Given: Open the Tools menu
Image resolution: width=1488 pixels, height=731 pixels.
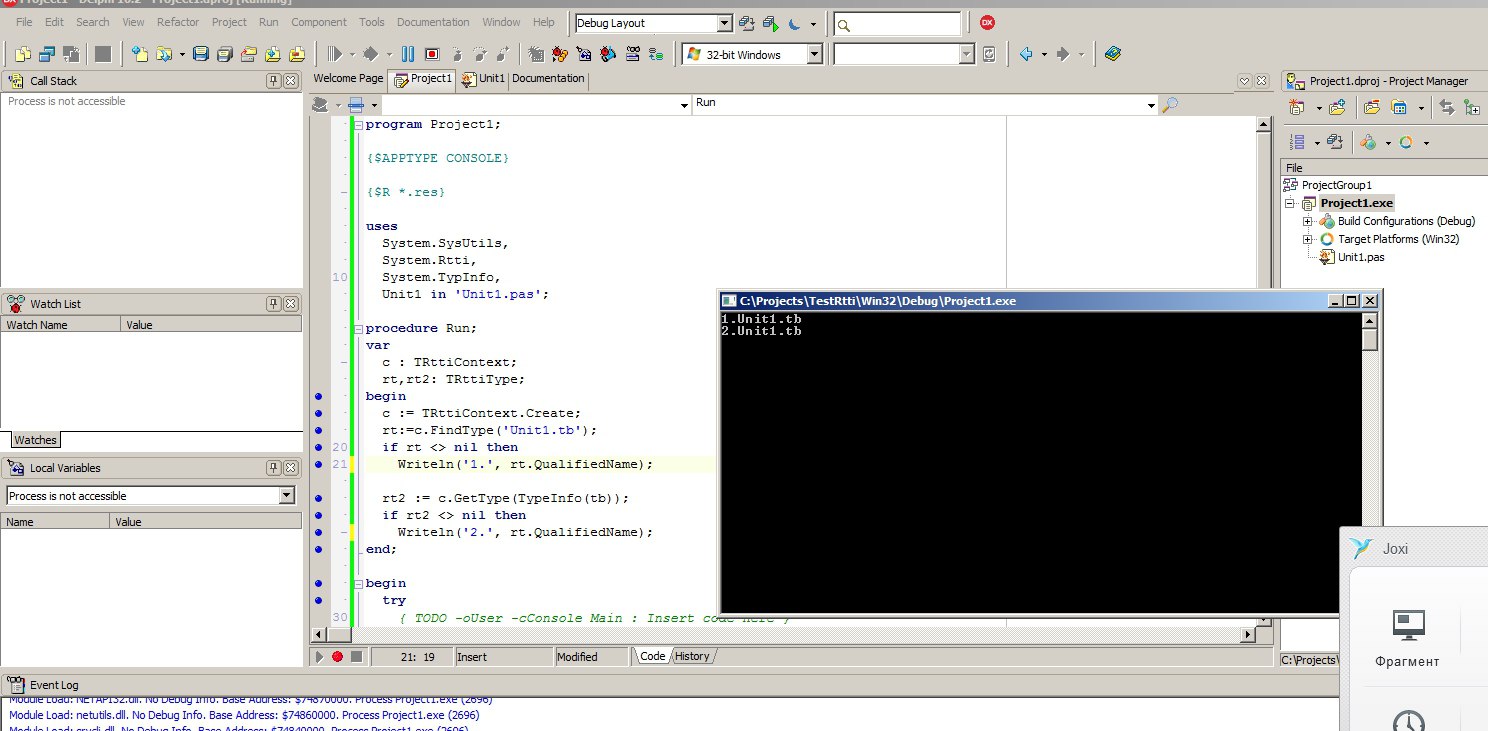Looking at the screenshot, I should click(372, 22).
